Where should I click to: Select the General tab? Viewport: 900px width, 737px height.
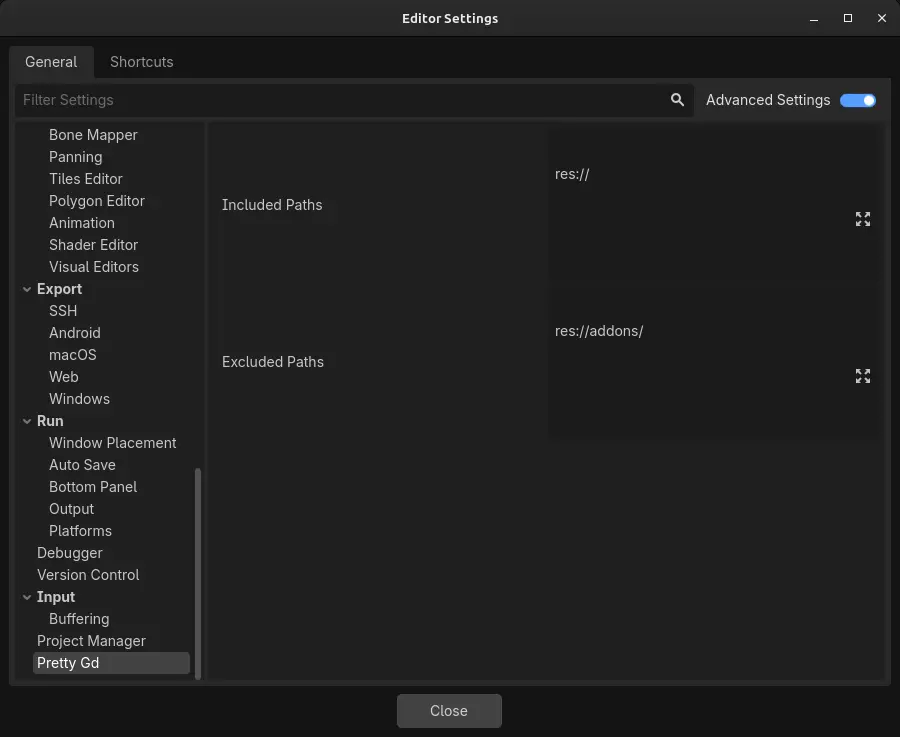pyautogui.click(x=51, y=62)
